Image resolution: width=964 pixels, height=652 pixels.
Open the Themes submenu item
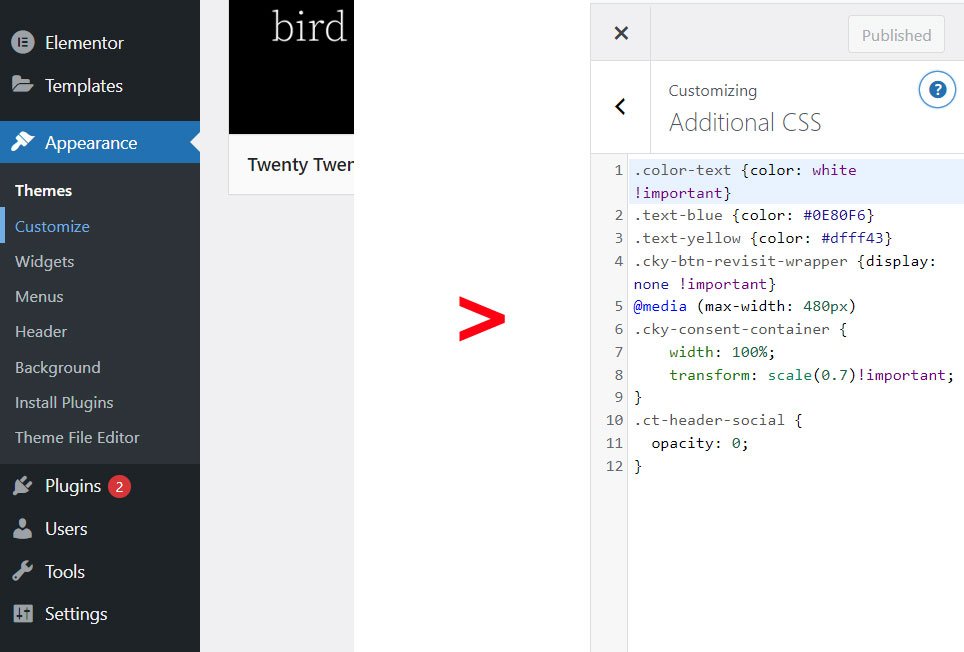pos(43,190)
